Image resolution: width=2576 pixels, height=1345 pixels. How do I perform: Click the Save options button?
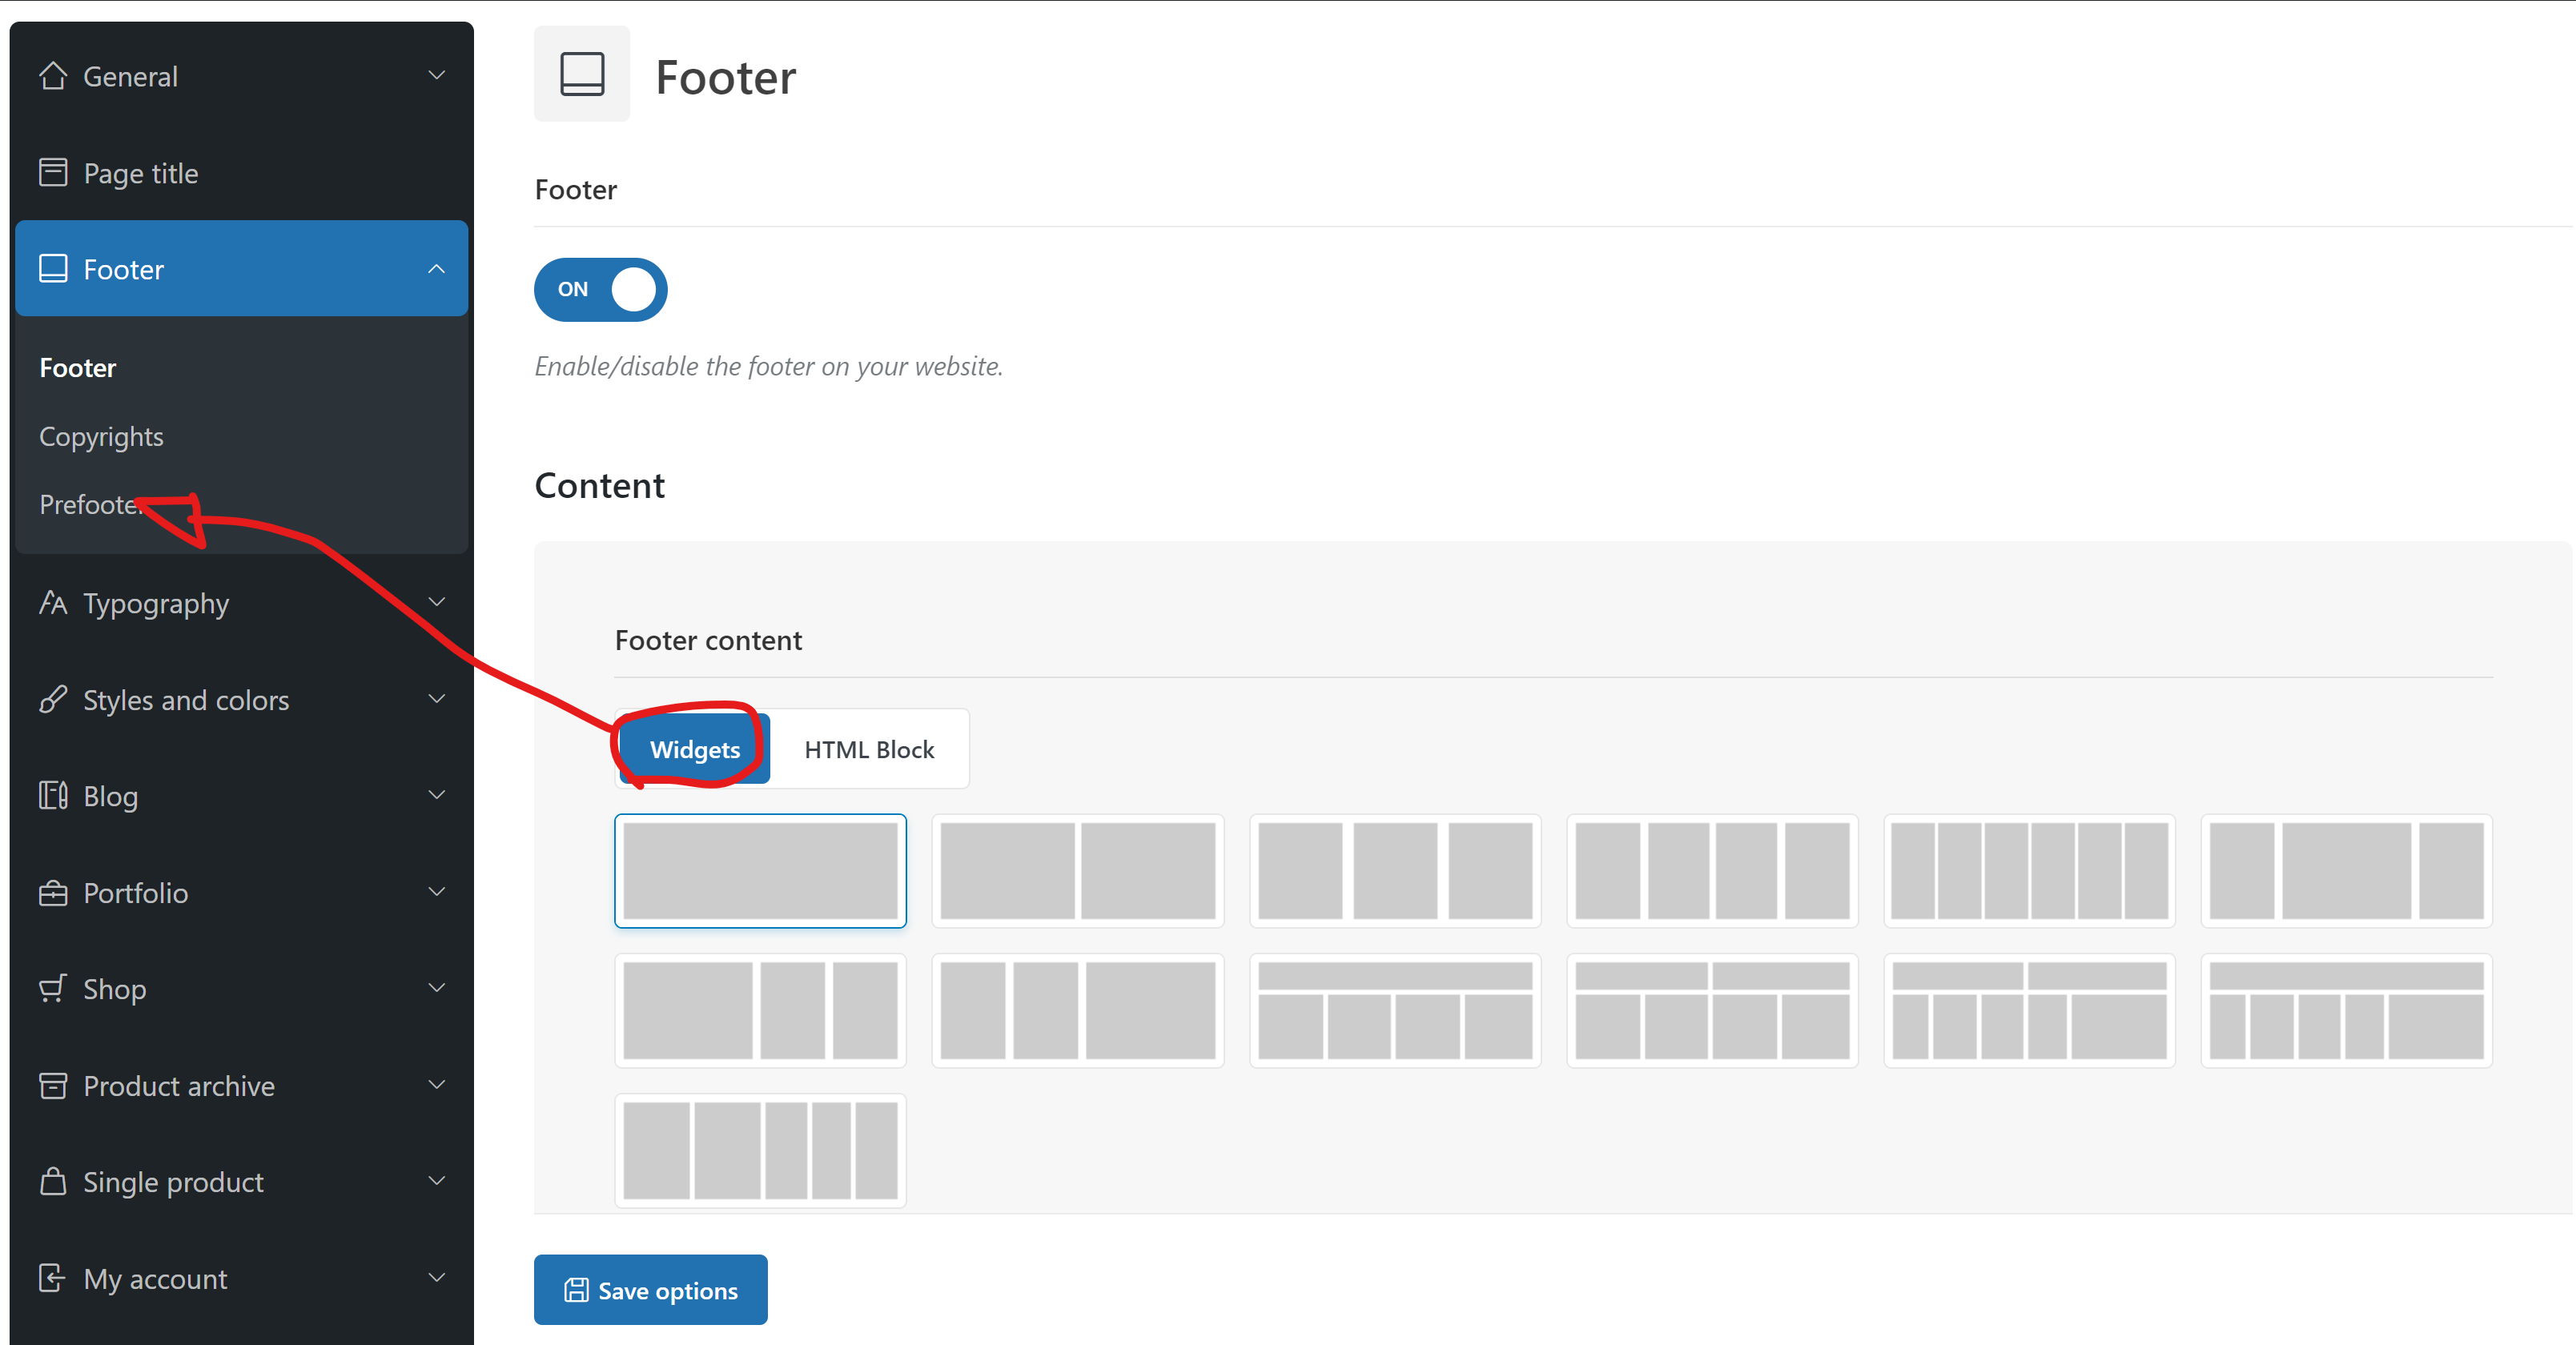[x=650, y=1290]
